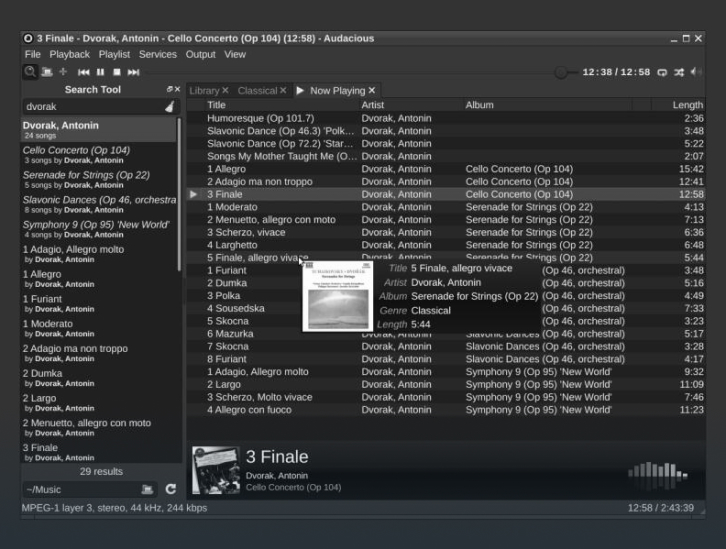Undock the Search Tool panel
Screen dimensions: 726x549
click(169, 89)
